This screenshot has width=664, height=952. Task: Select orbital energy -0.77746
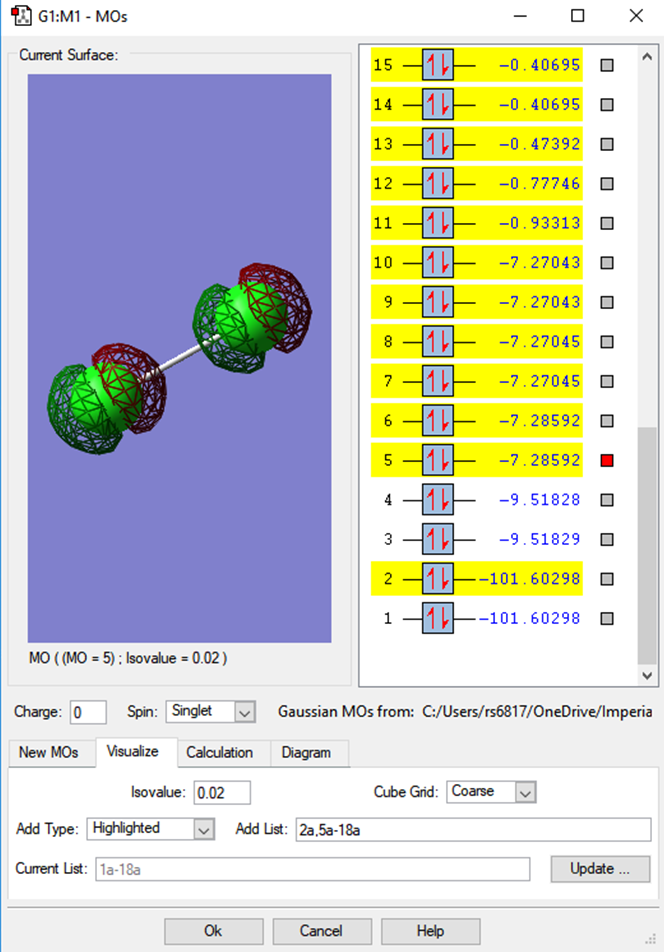click(539, 183)
